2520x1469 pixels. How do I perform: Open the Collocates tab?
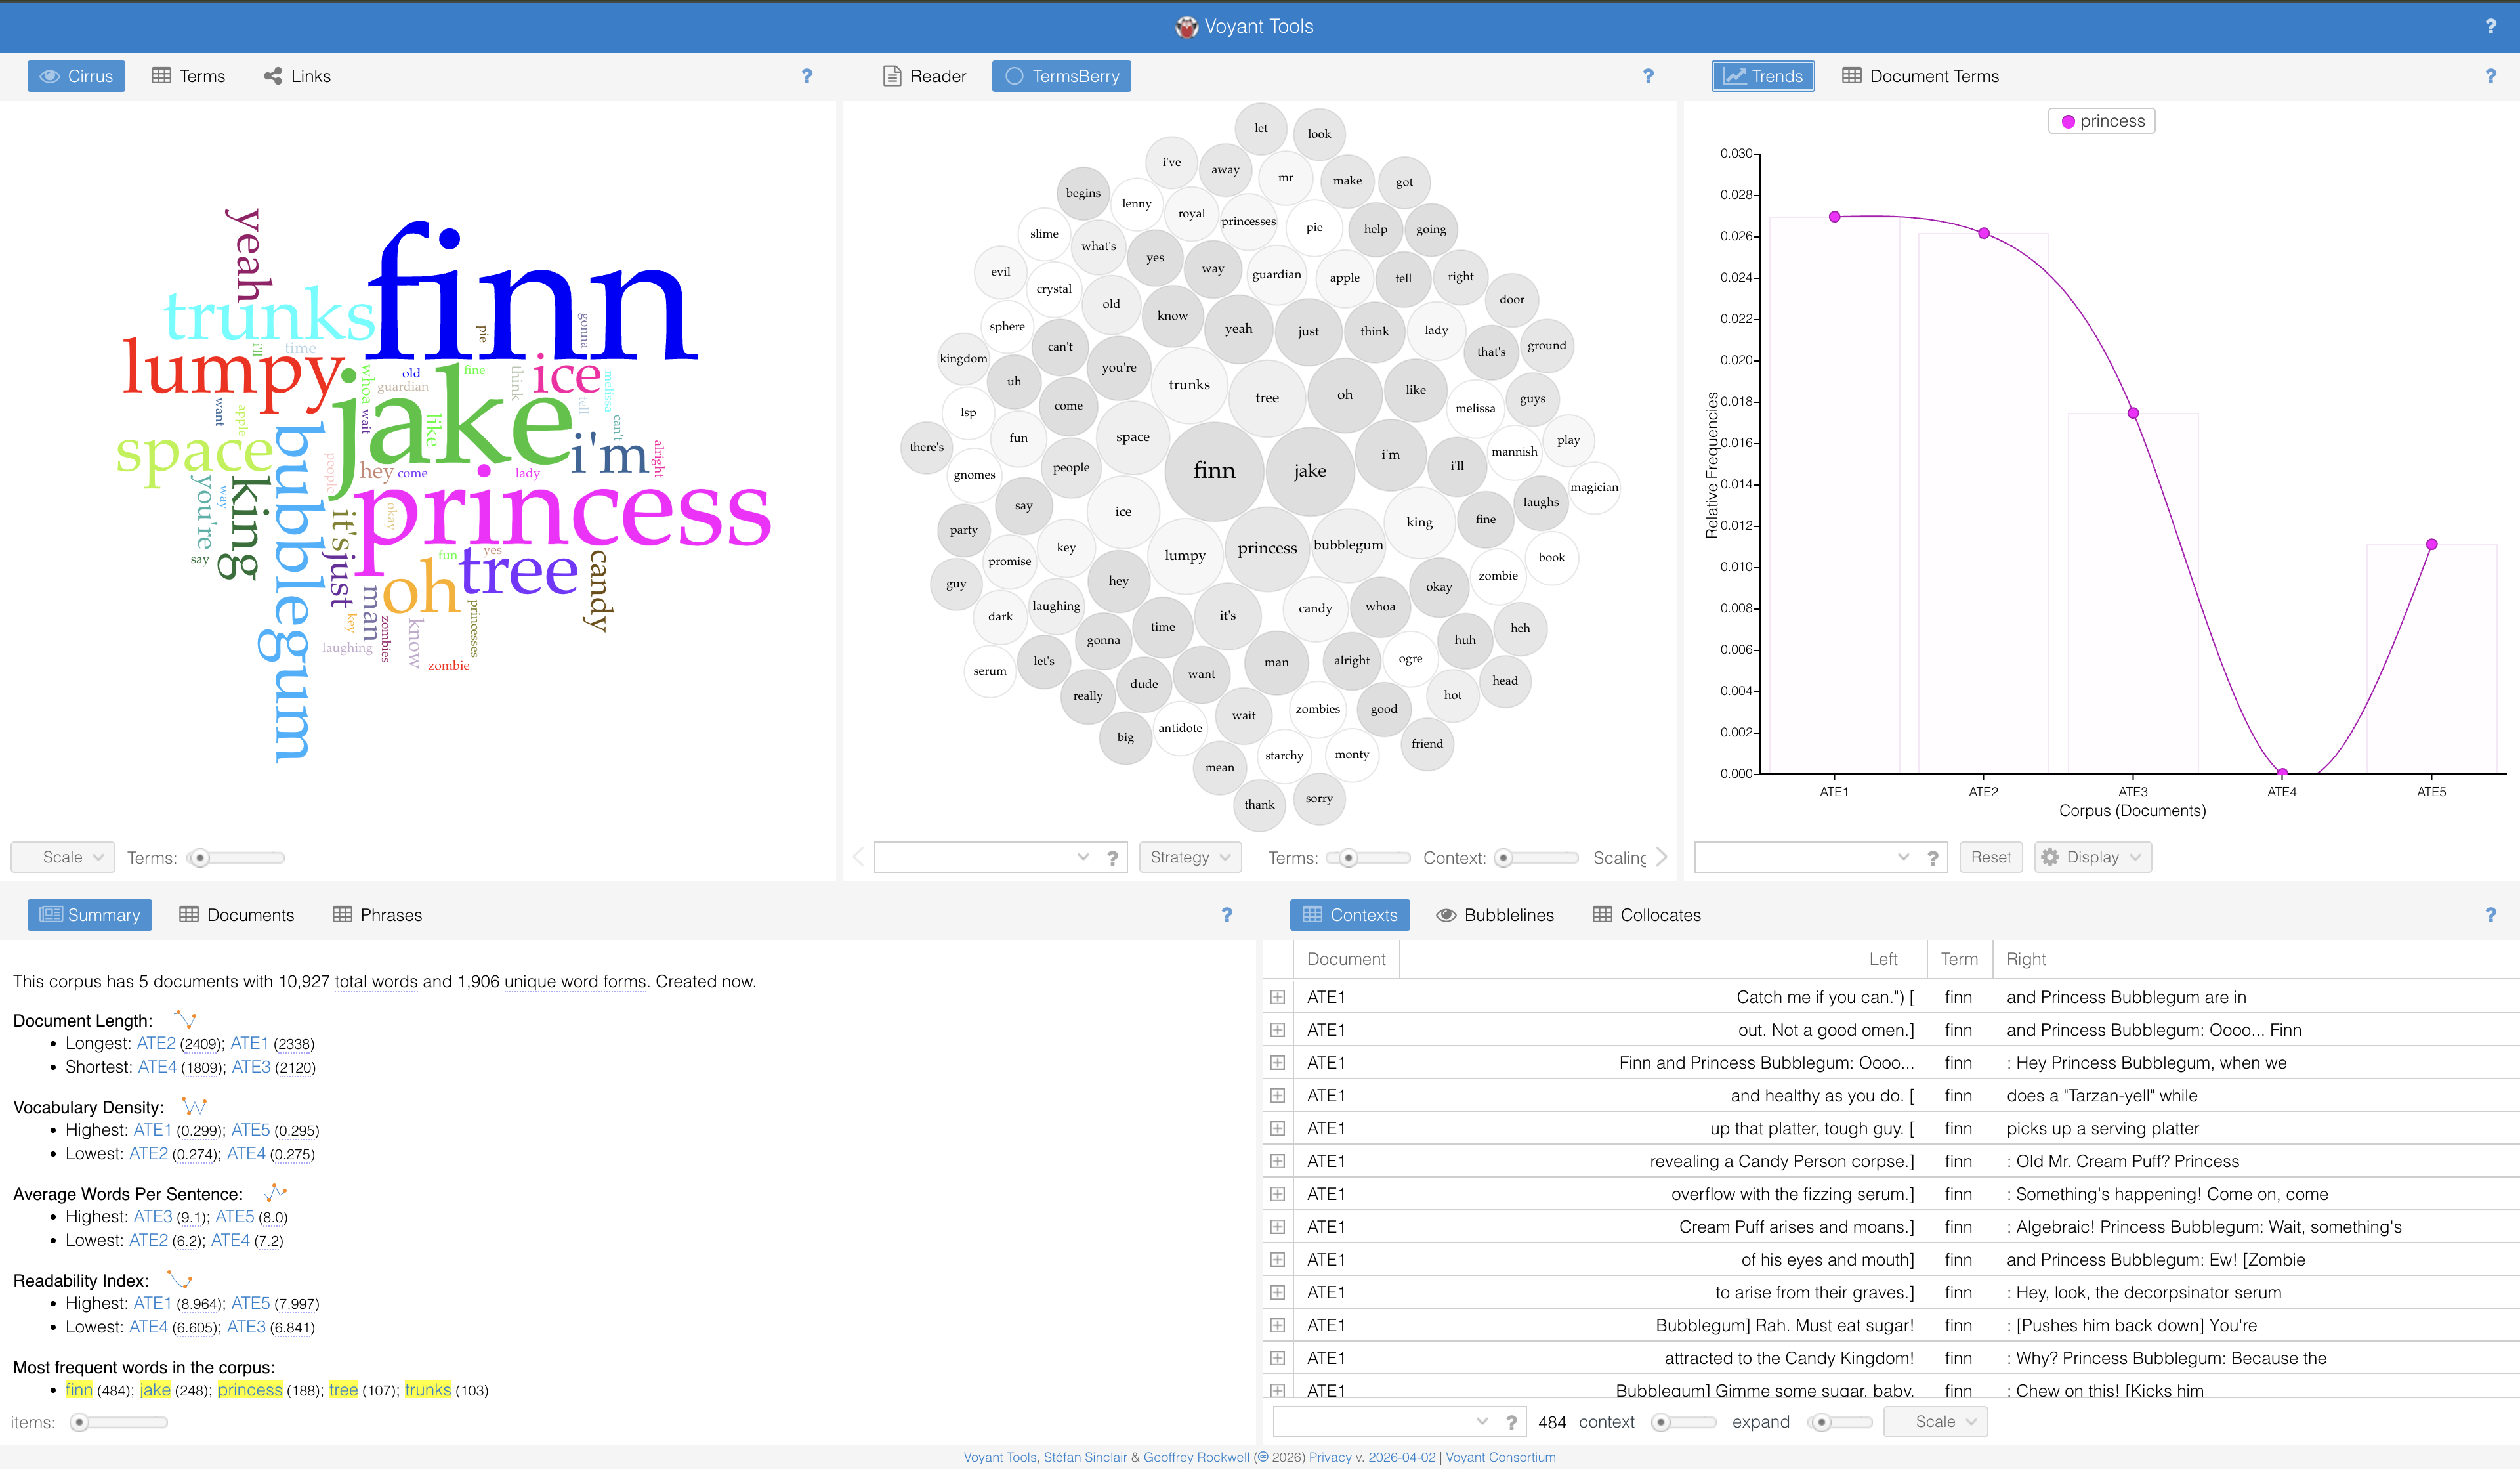pyautogui.click(x=1647, y=915)
